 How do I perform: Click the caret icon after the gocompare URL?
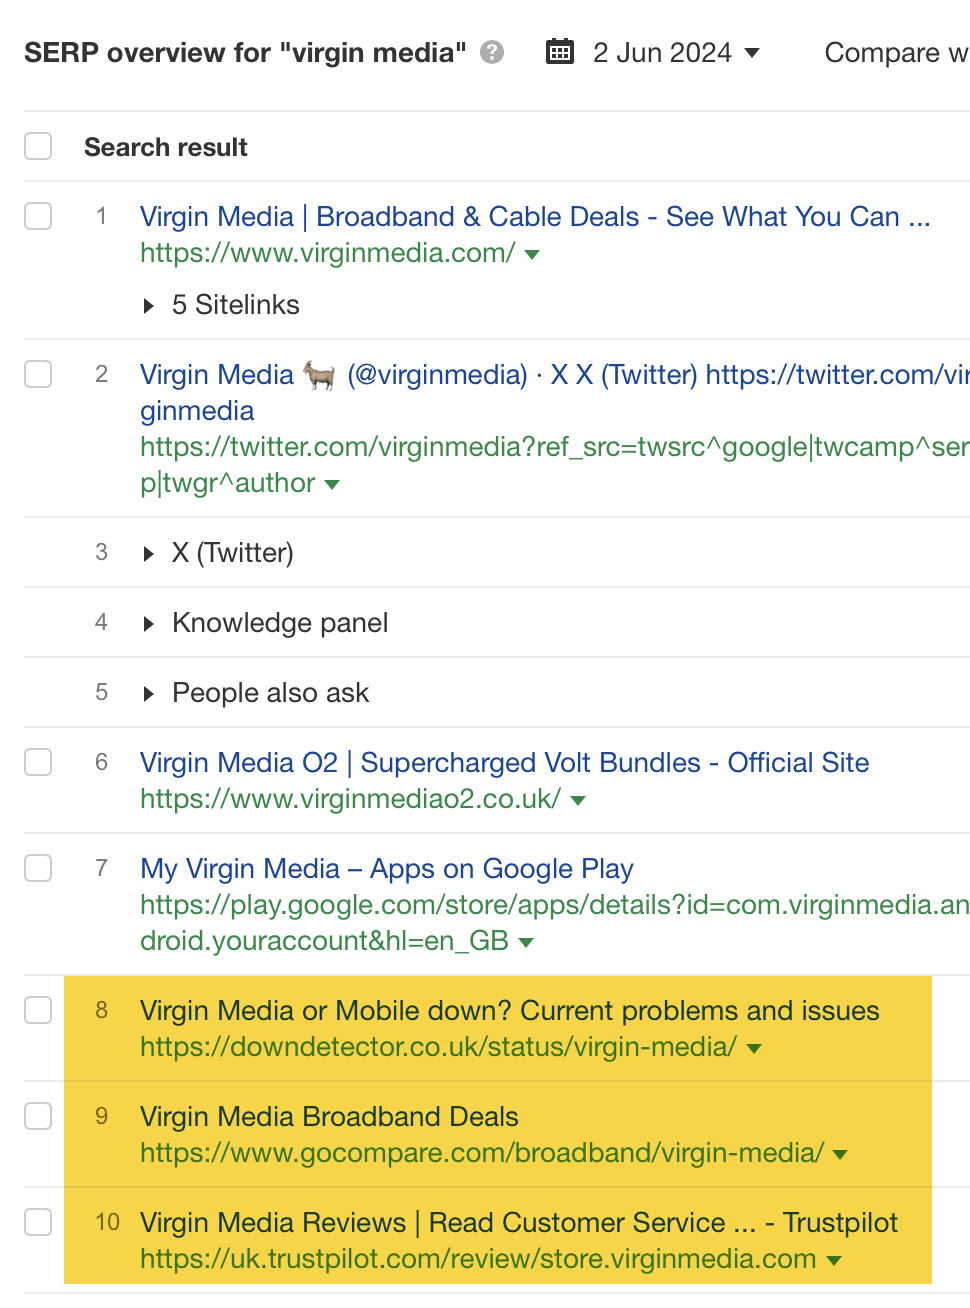pyautogui.click(x=838, y=1154)
